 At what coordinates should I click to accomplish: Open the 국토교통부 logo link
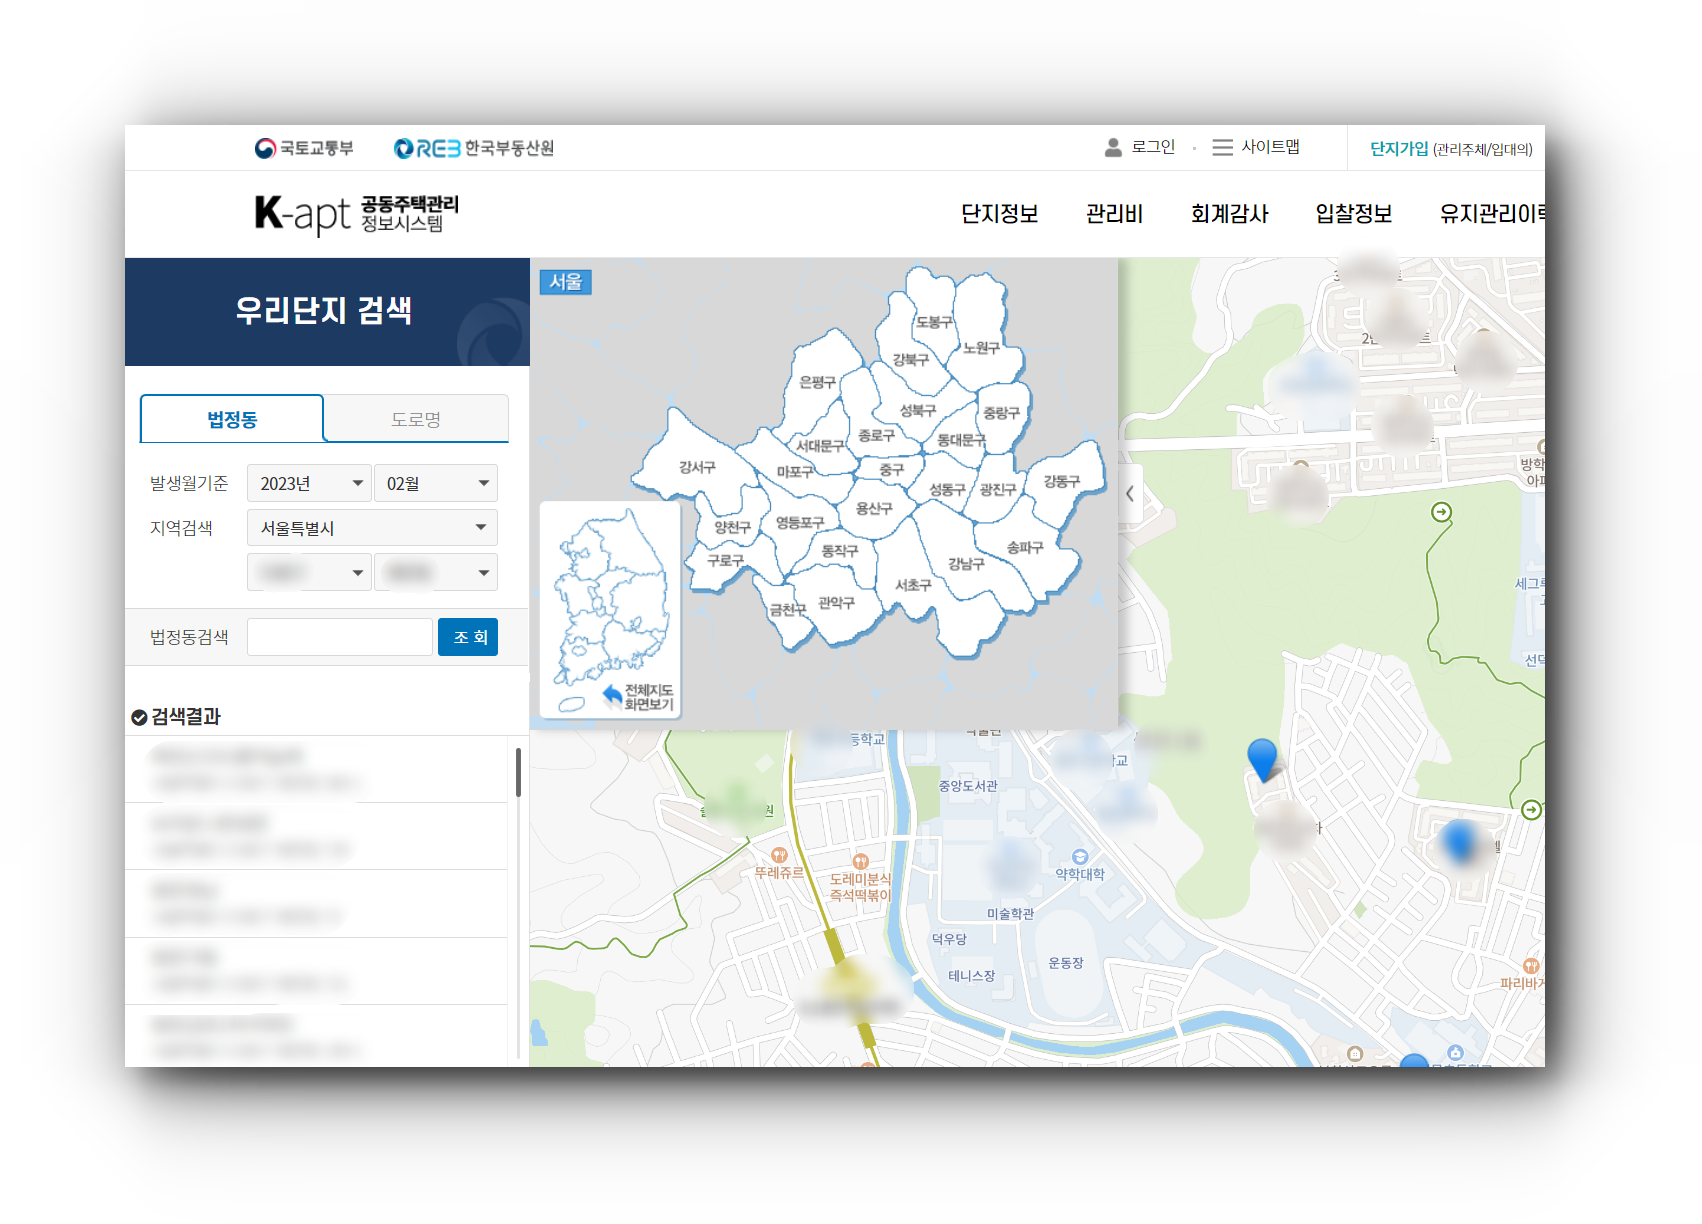click(304, 148)
